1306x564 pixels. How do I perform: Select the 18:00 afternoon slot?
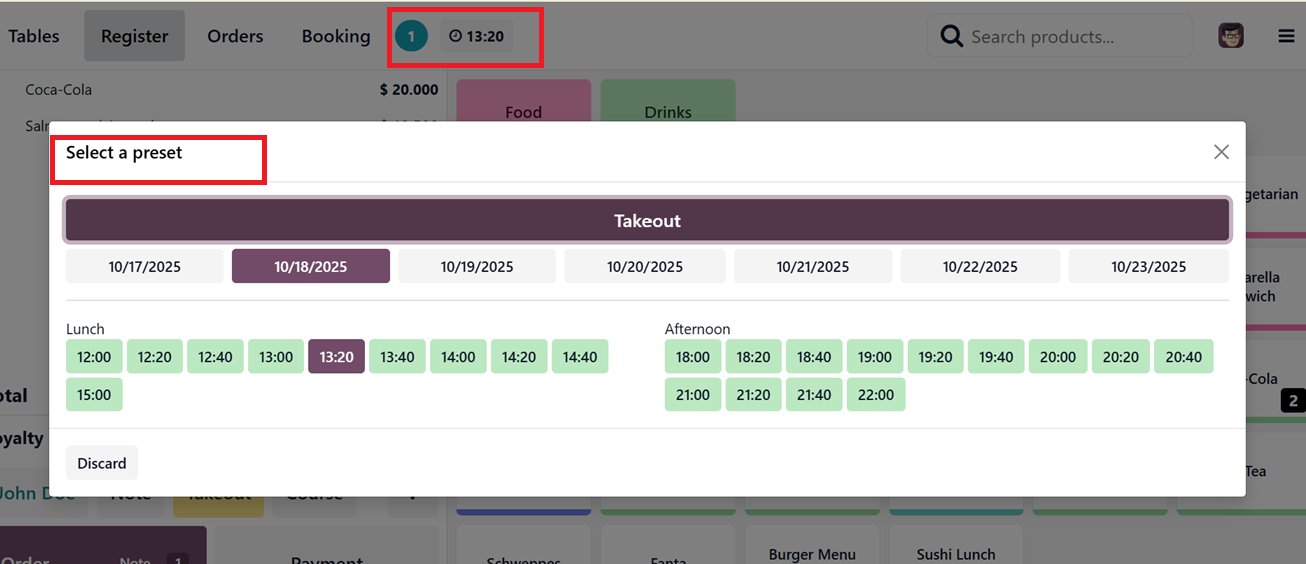point(692,357)
